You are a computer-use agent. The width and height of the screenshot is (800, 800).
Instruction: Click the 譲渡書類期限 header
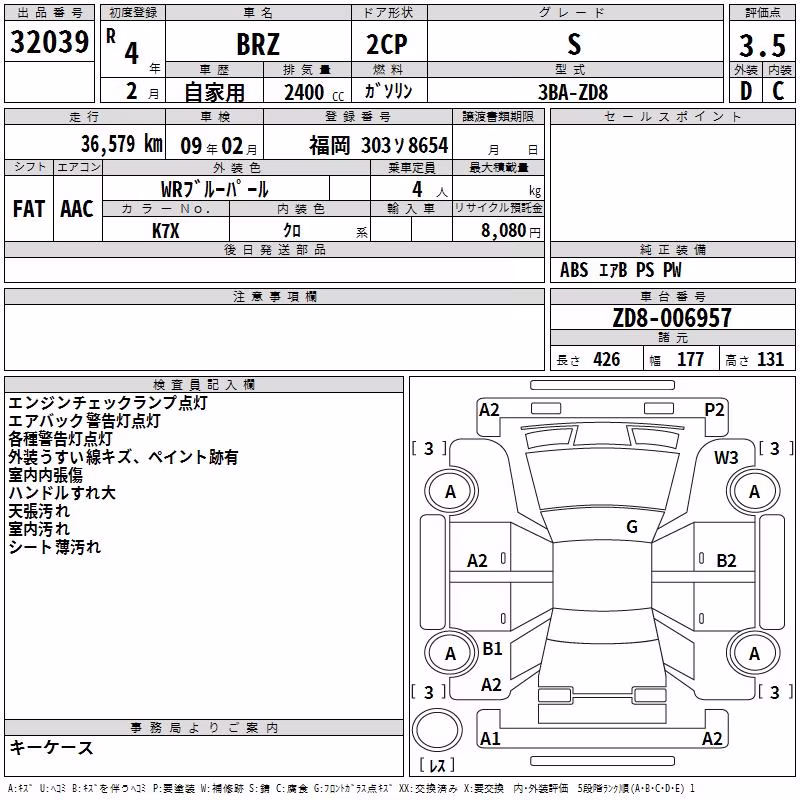[x=498, y=117]
